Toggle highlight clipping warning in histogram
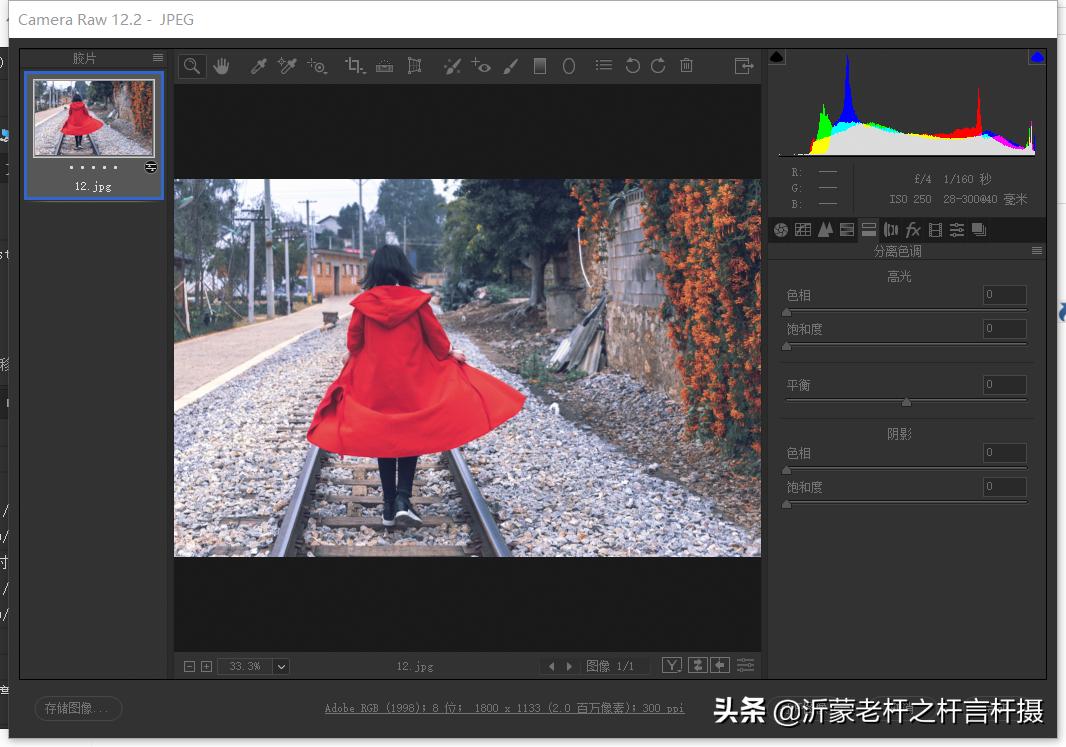 (x=1037, y=57)
